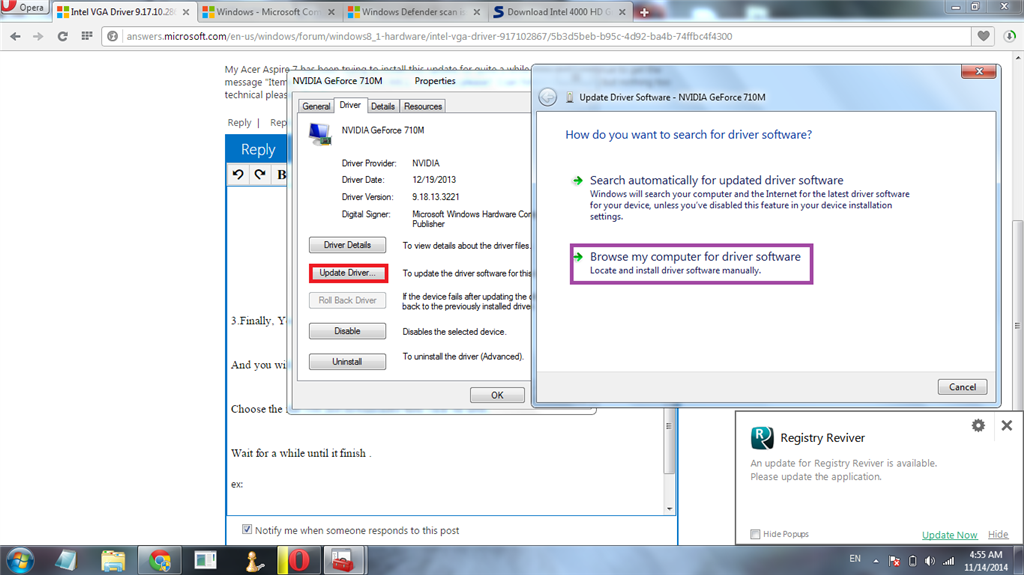The width and height of the screenshot is (1024, 575).
Task: Switch to Windows Defender scan tab
Action: pyautogui.click(x=413, y=12)
